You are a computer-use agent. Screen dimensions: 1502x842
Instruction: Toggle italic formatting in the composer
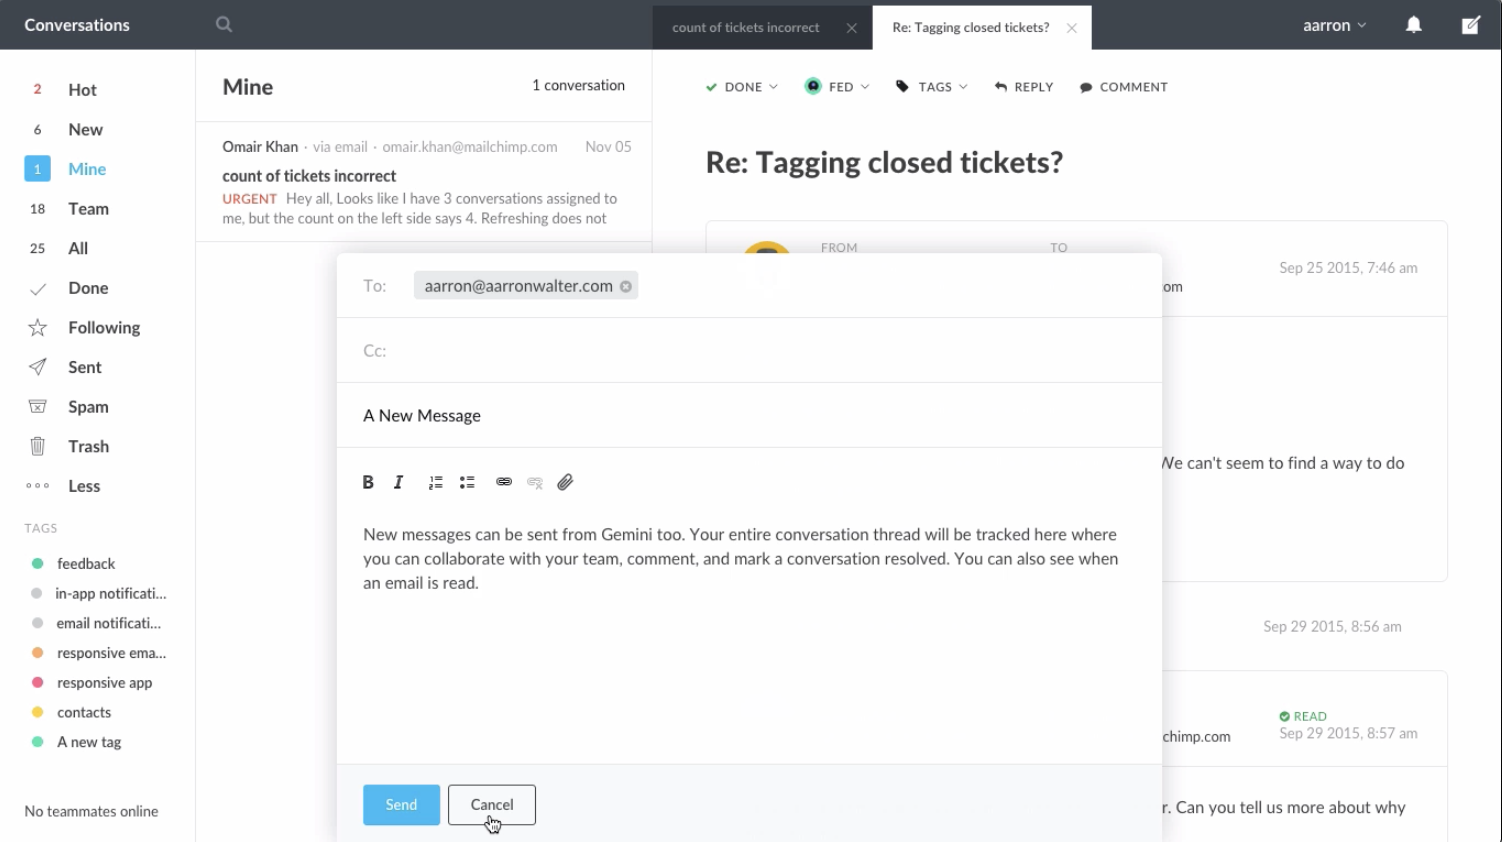[x=398, y=482]
